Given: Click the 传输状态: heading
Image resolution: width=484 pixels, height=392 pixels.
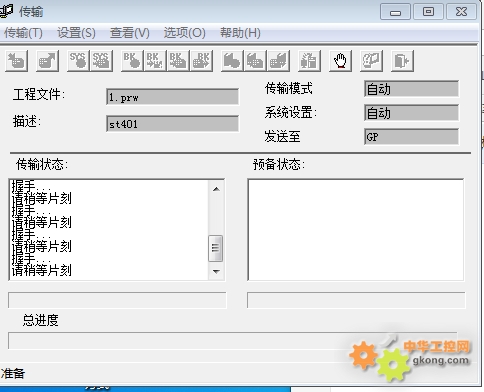Looking at the screenshot, I should [x=42, y=164].
